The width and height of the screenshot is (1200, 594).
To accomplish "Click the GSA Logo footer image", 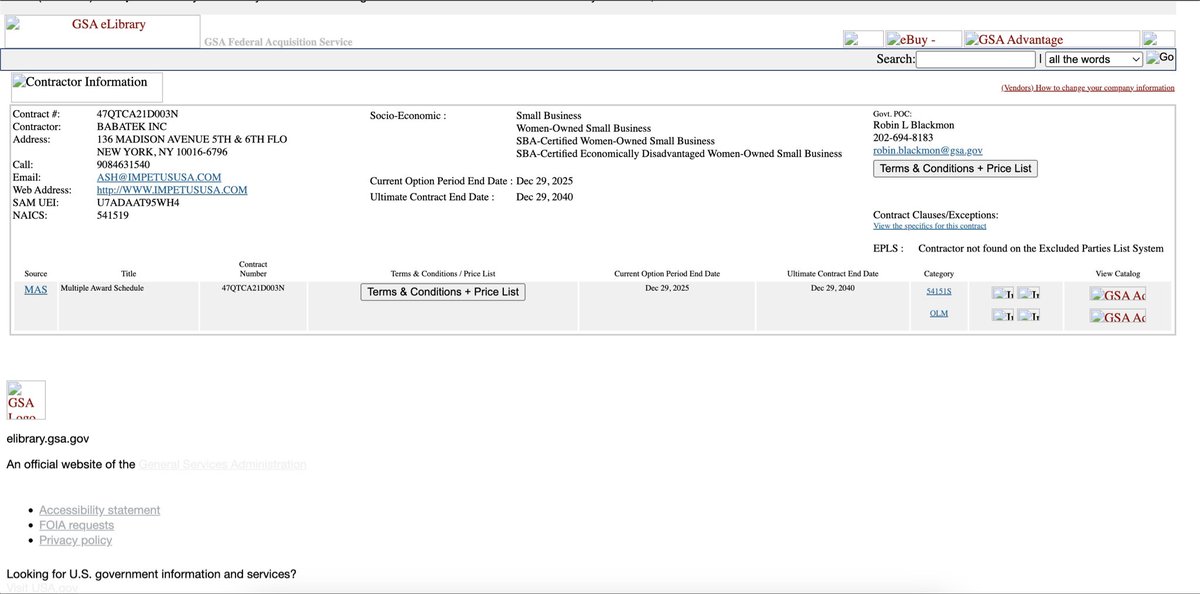I will point(26,400).
